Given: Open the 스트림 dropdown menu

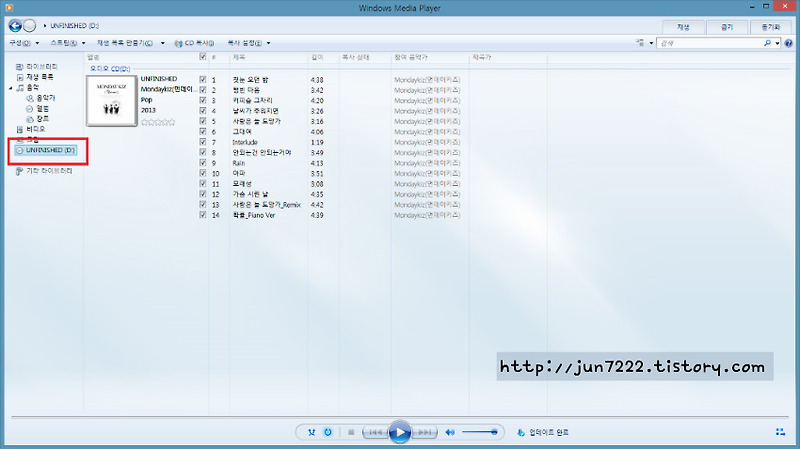Looking at the screenshot, I should tap(67, 43).
